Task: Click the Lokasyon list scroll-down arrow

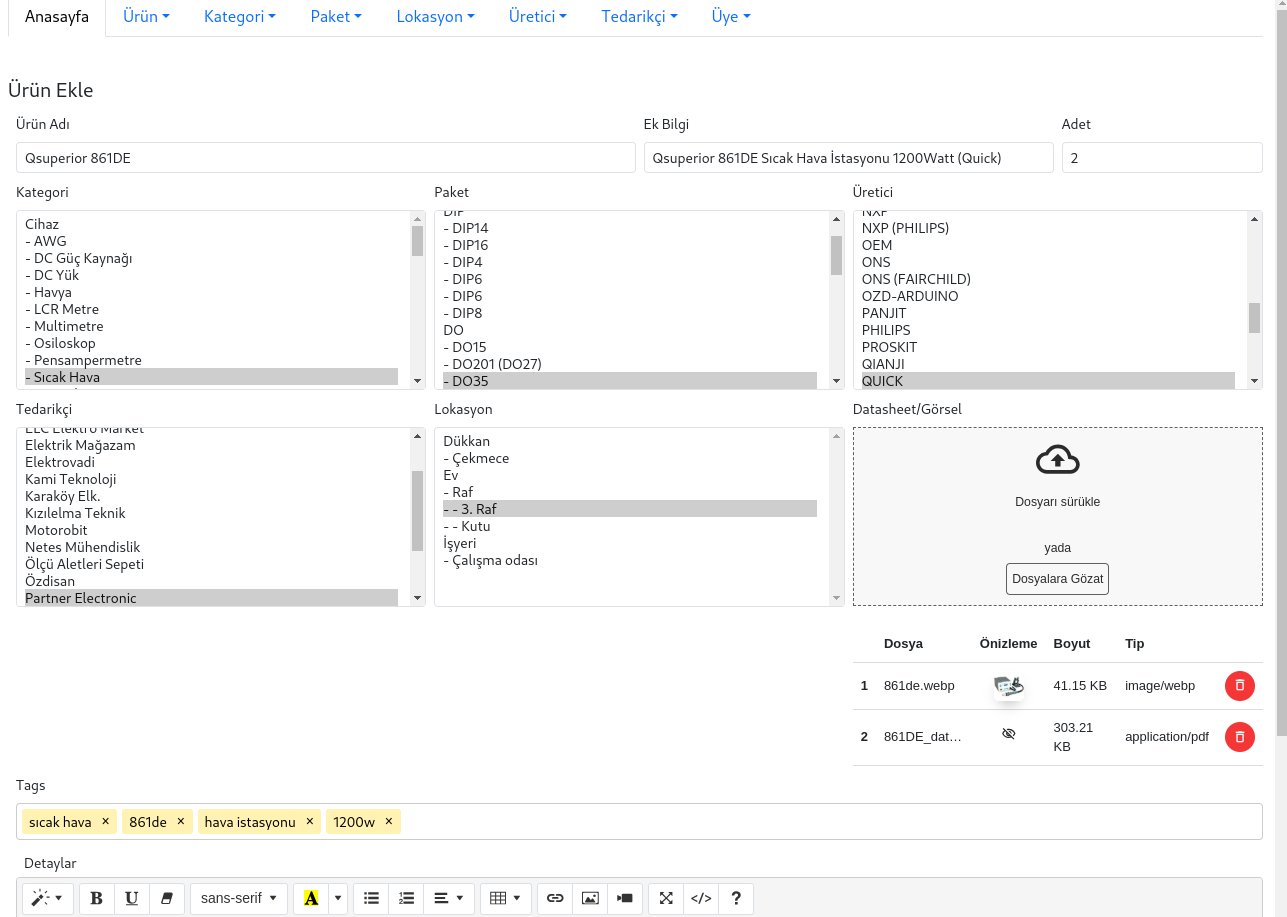Action: coord(836,598)
